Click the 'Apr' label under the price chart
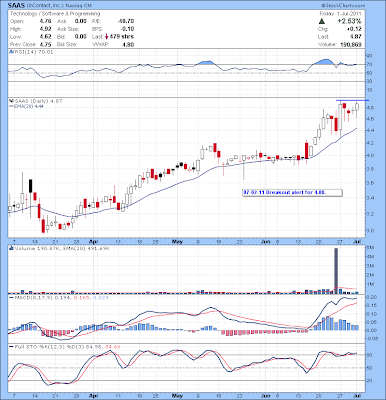This screenshot has height=400, width=386. click(94, 241)
